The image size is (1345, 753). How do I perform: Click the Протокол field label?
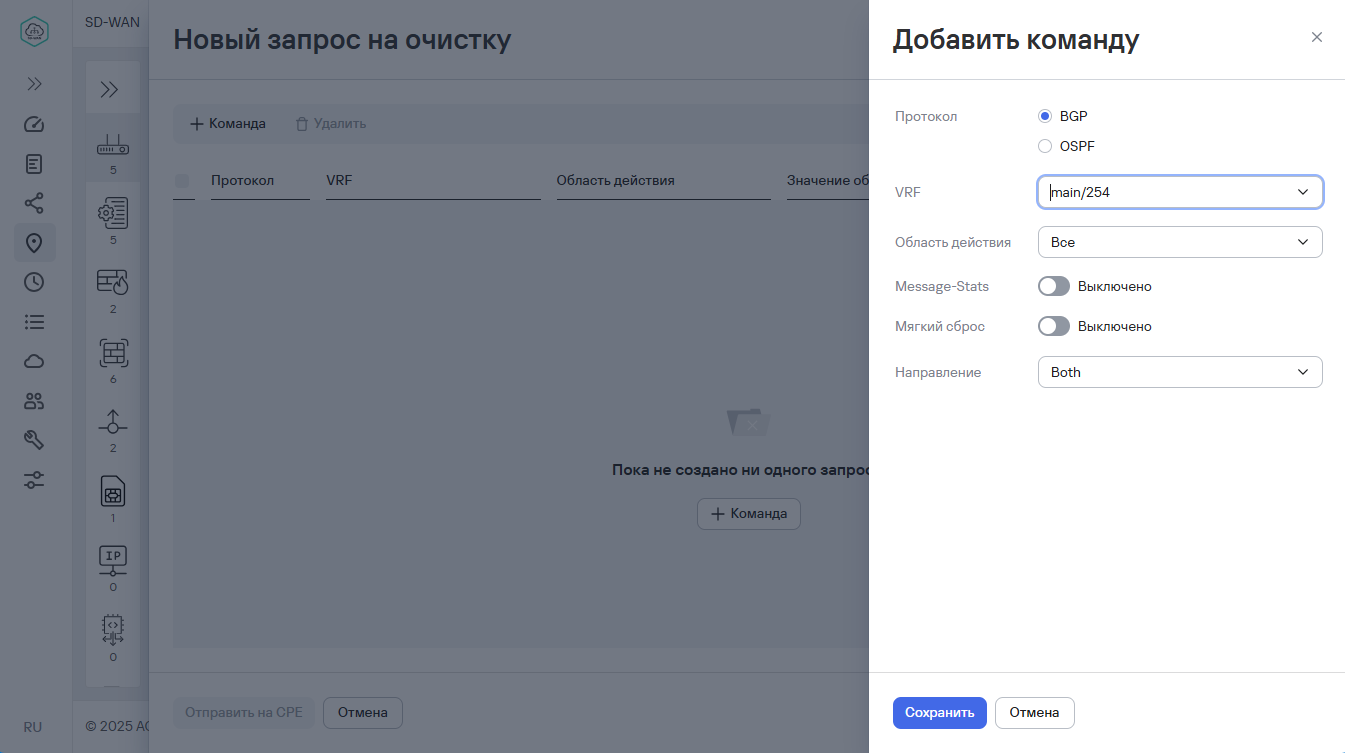(926, 116)
